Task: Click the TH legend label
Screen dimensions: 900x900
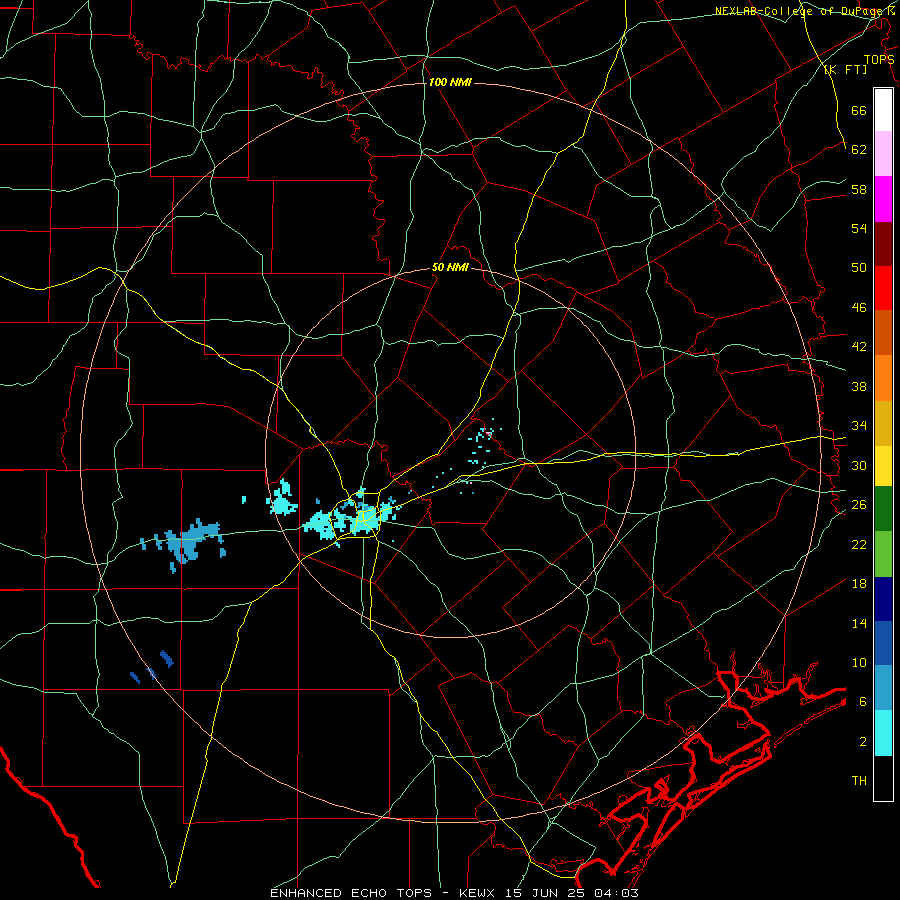Action: [x=859, y=781]
